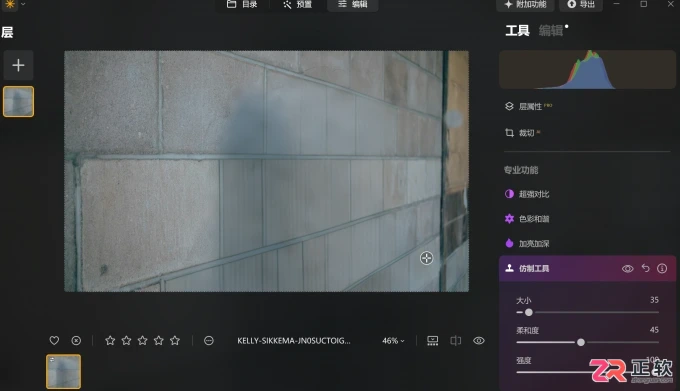Image resolution: width=680 pixels, height=391 pixels.
Task: Click the 专业功能 section heading
Action: 521,170
